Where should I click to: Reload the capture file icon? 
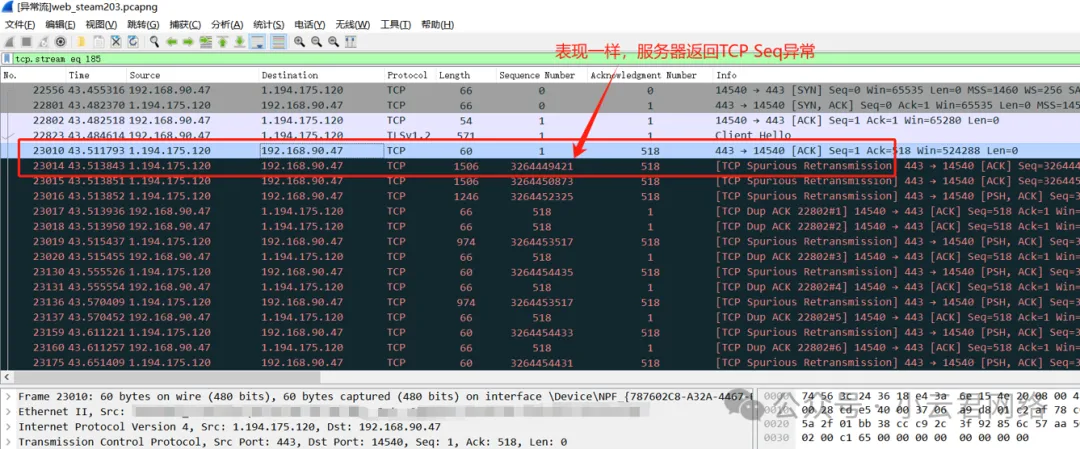(x=132, y=42)
